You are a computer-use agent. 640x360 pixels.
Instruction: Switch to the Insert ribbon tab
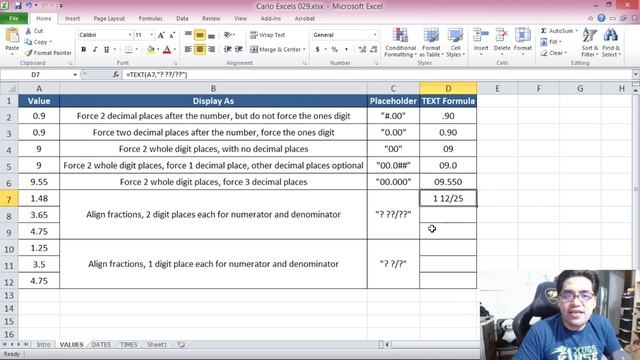tap(72, 18)
